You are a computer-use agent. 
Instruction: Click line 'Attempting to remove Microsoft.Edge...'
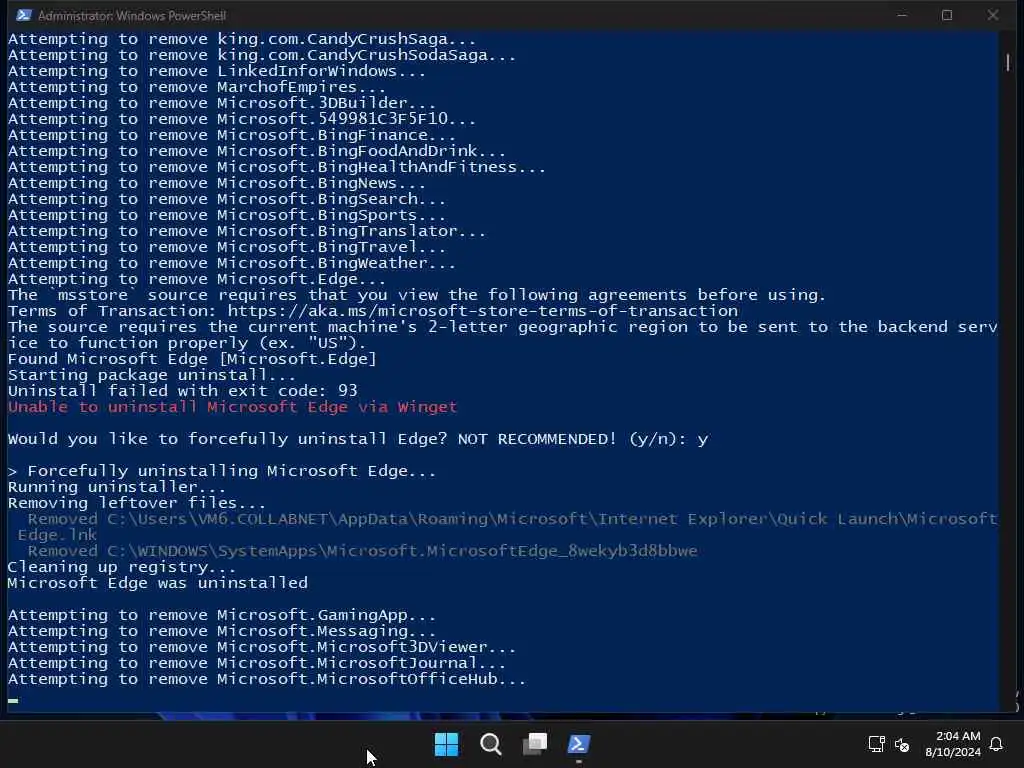197,279
